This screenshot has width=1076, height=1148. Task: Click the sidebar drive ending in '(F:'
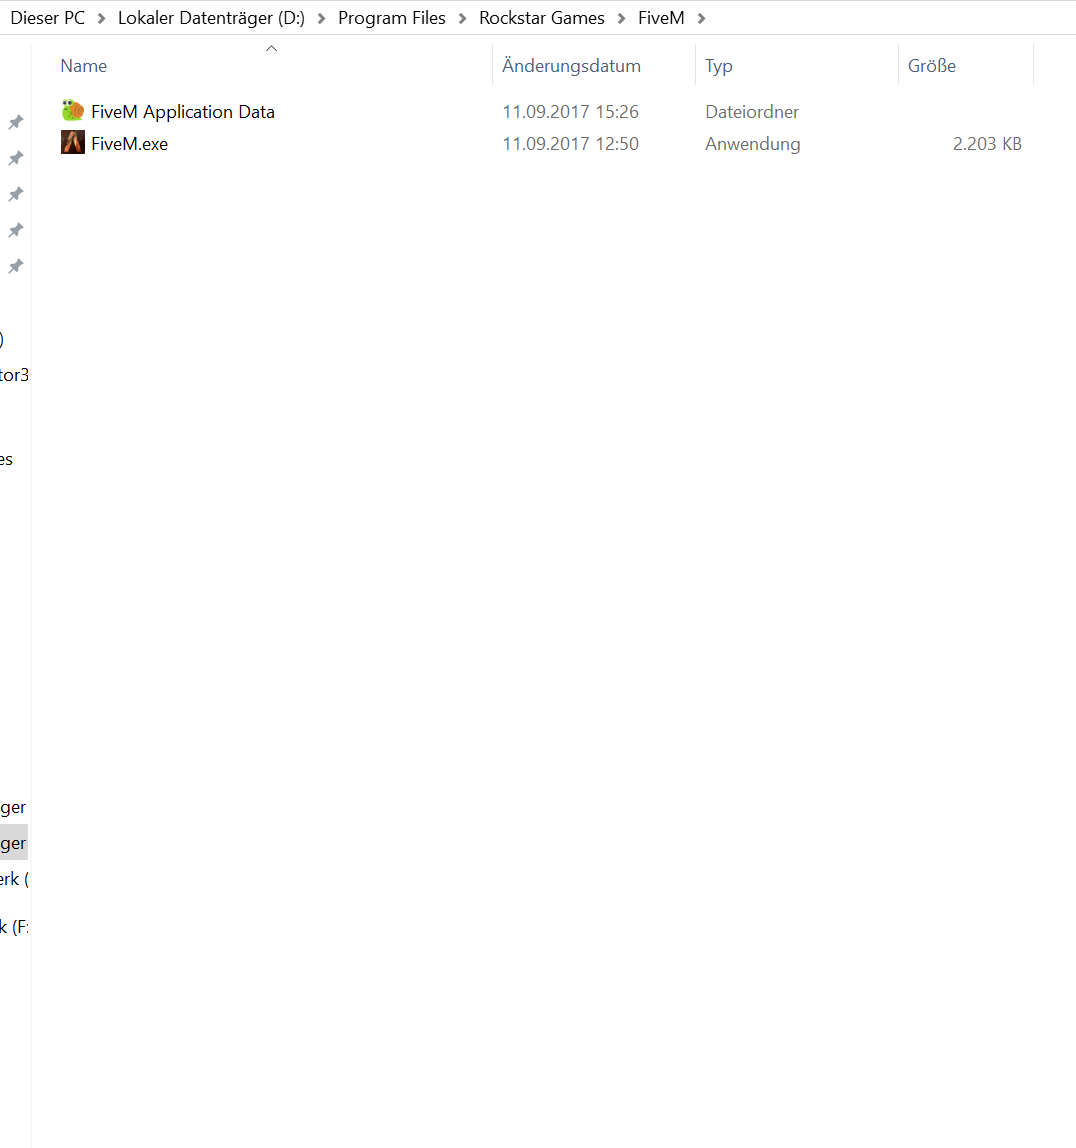[14, 927]
